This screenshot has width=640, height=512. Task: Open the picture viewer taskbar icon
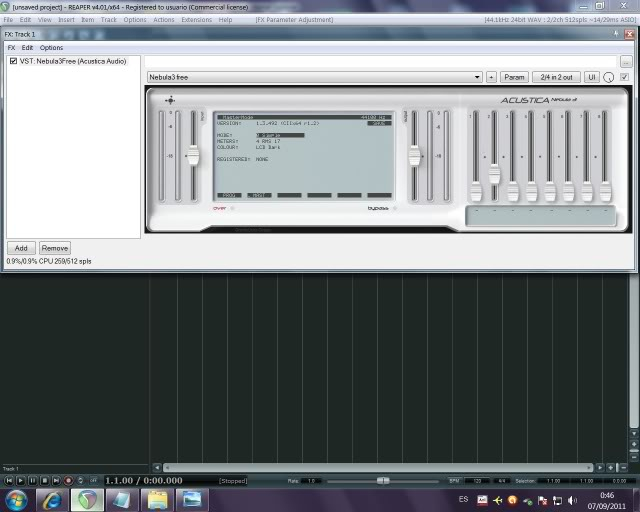[x=192, y=500]
